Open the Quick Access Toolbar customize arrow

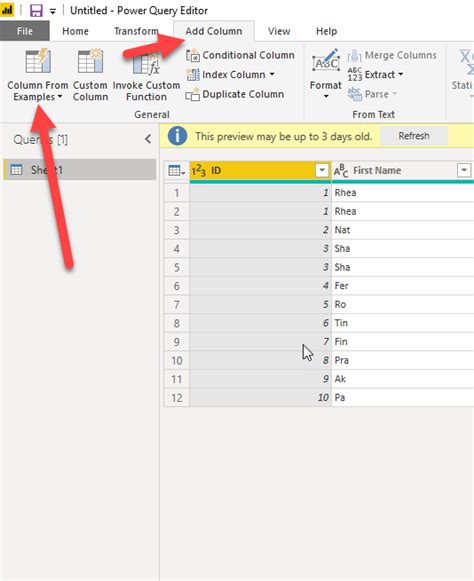[x=53, y=11]
